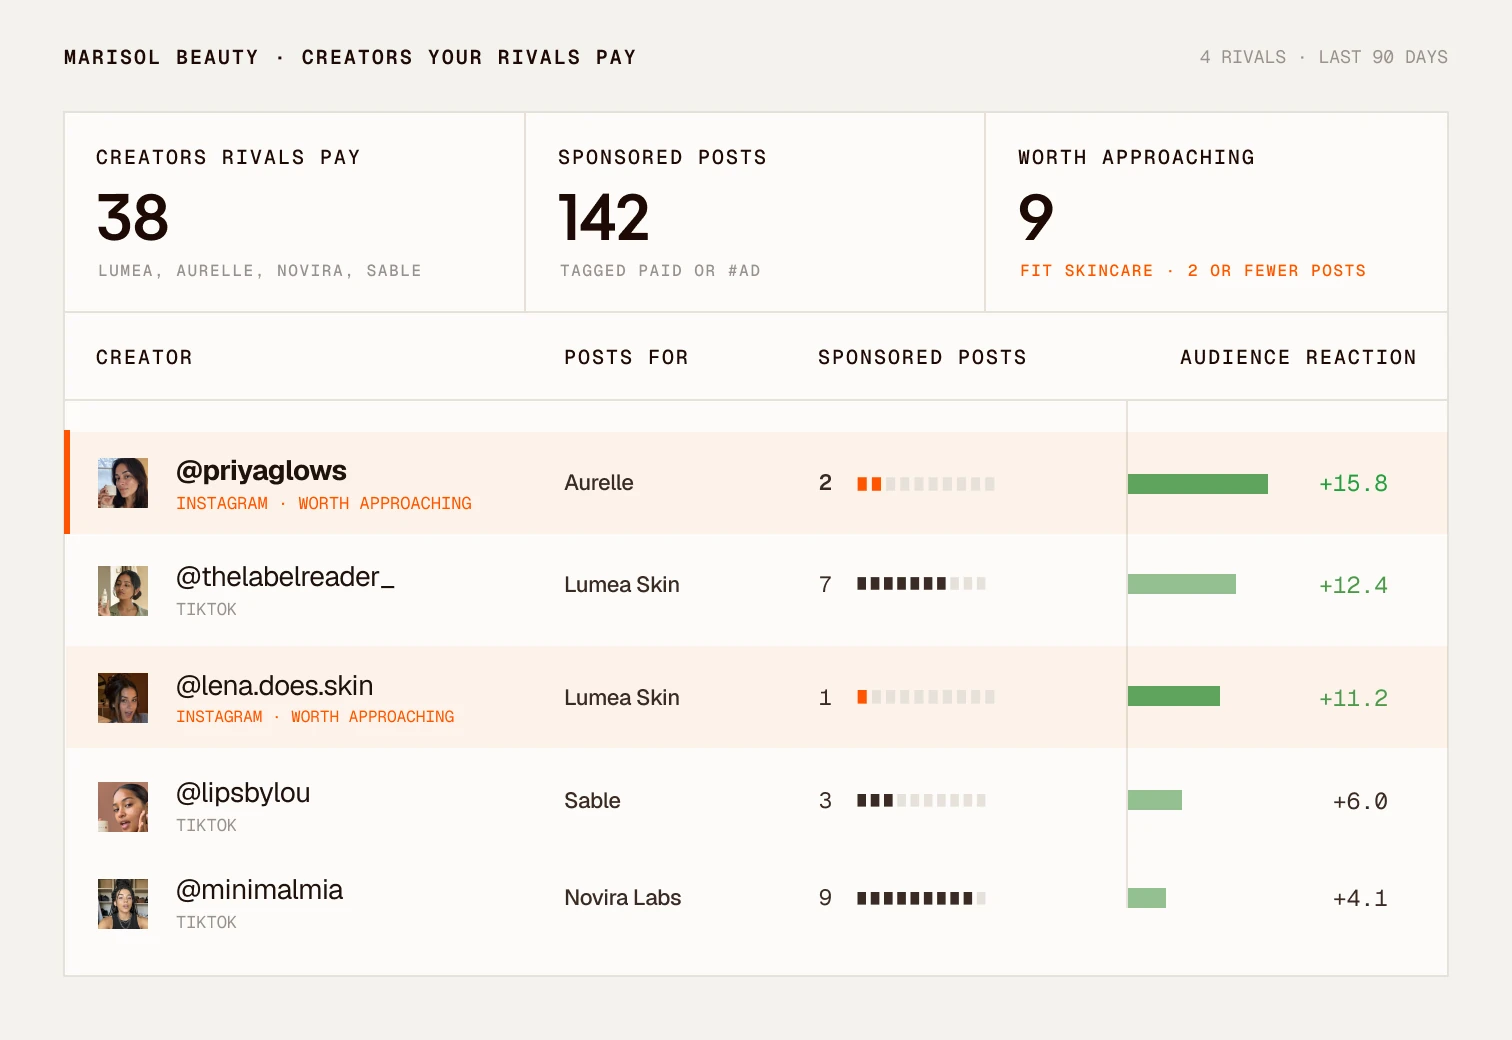Click "Instagram · Worth Approaching" under @lena.does.skin
This screenshot has height=1040, width=1512.
click(315, 716)
